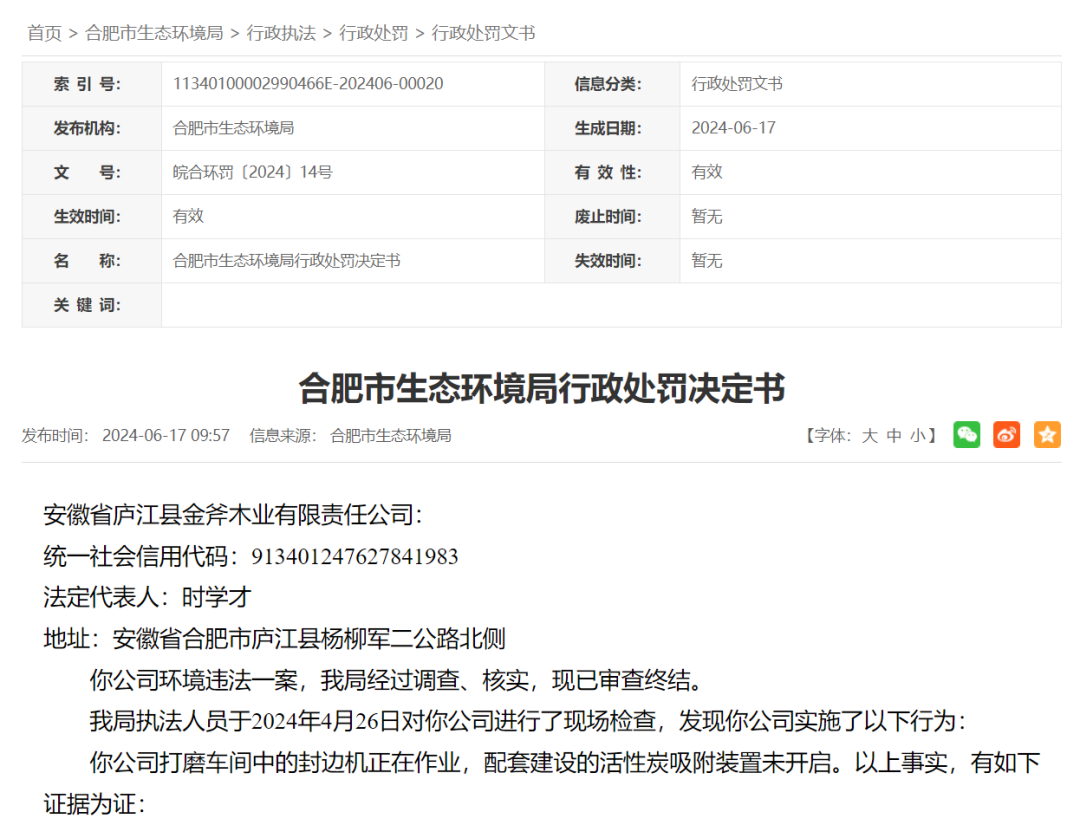1080x825 pixels.
Task: Click the 失效时间 value 暂无
Action: pyautogui.click(x=707, y=260)
